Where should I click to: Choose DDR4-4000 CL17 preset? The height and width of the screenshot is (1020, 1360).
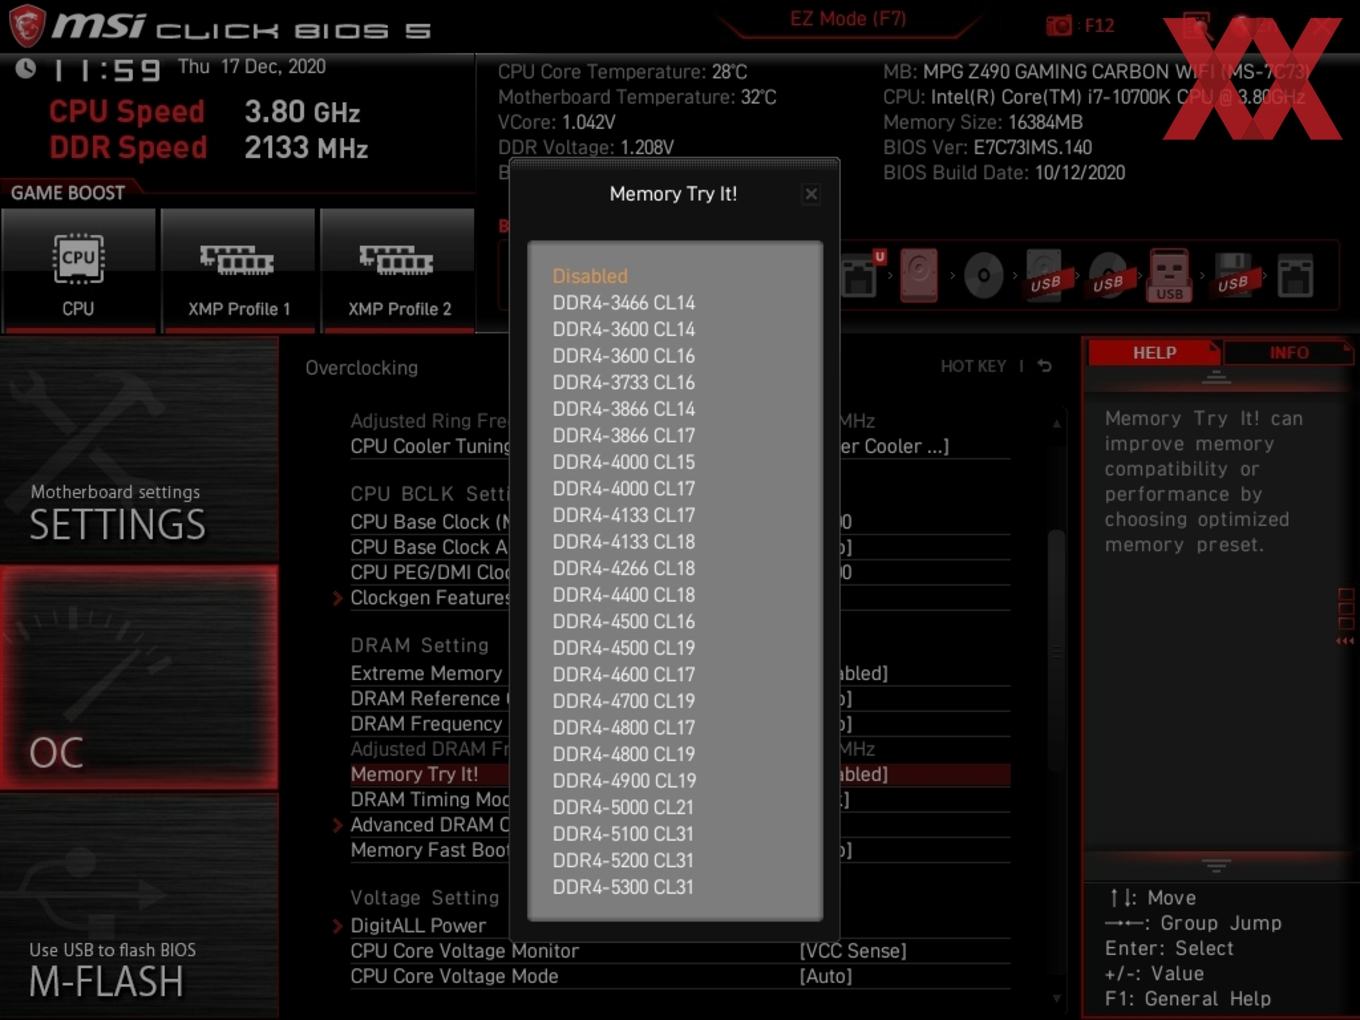tap(624, 488)
